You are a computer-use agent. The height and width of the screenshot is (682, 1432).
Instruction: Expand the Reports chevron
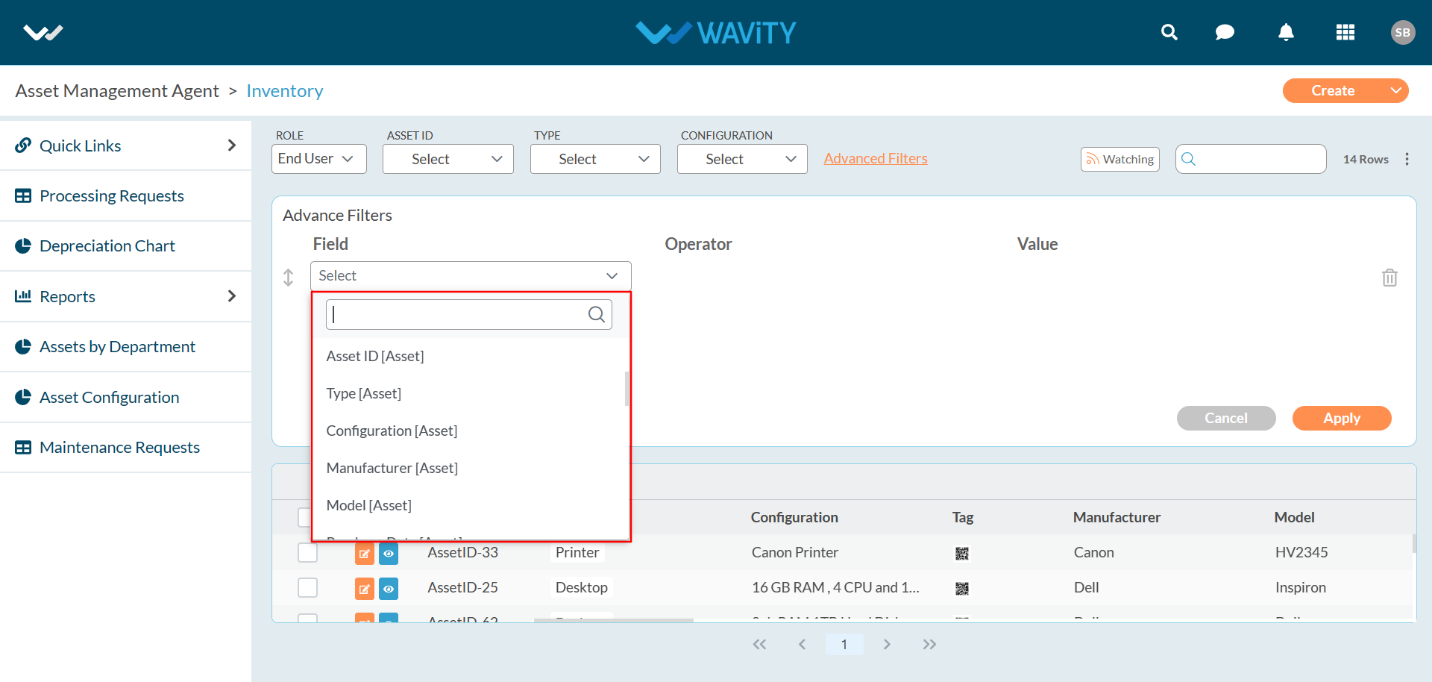pos(232,296)
